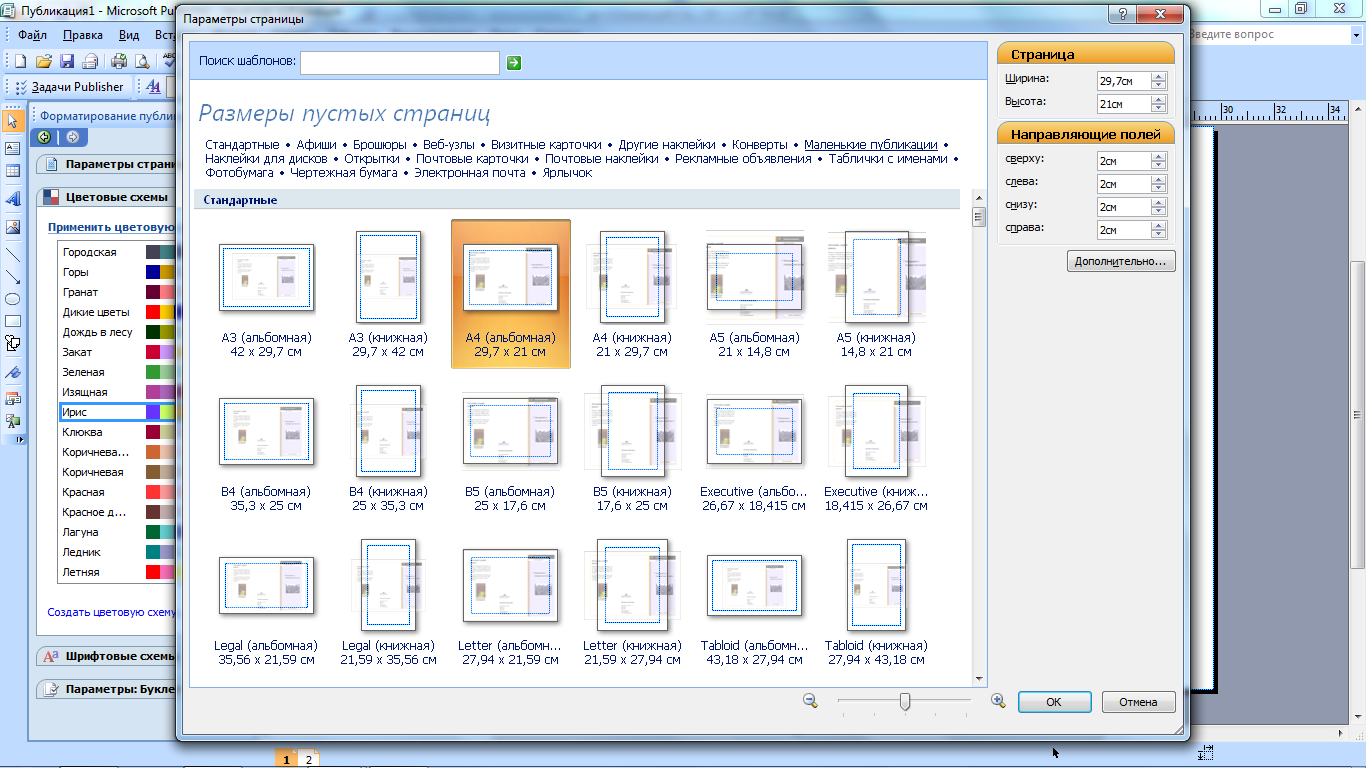Click the Отмена button
Viewport: 1366px width, 768px height.
pos(1138,702)
